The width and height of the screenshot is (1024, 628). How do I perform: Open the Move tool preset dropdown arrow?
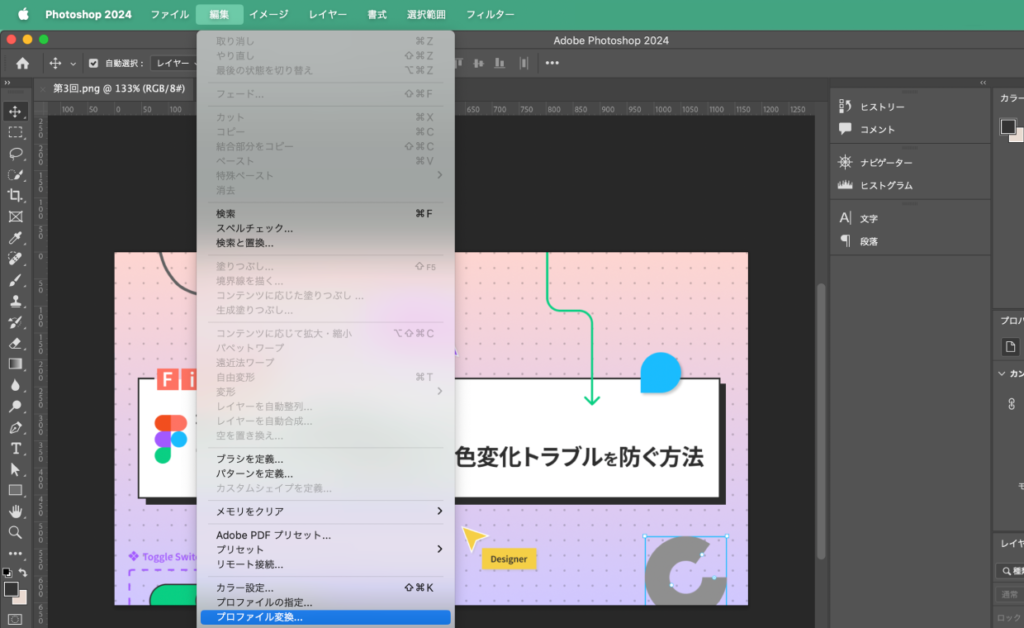[x=73, y=64]
